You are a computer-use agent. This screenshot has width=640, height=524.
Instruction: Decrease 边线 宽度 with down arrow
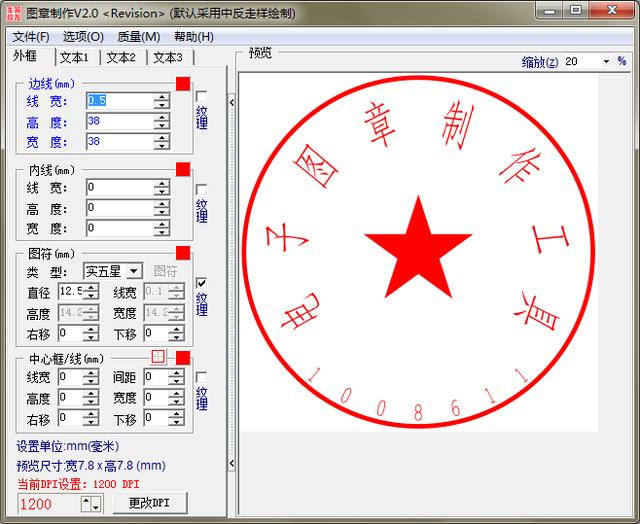[162, 146]
